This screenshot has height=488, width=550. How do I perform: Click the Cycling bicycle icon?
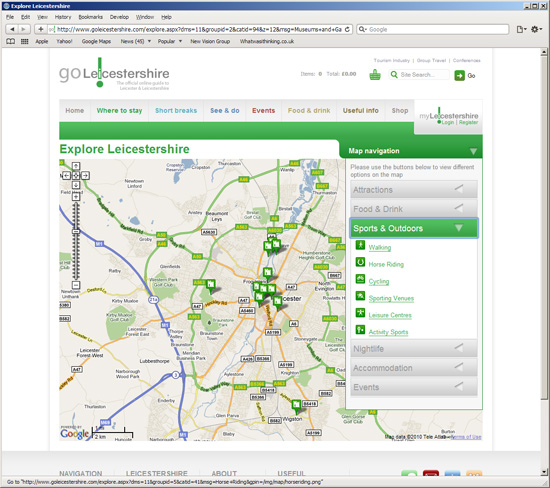[x=360, y=279]
